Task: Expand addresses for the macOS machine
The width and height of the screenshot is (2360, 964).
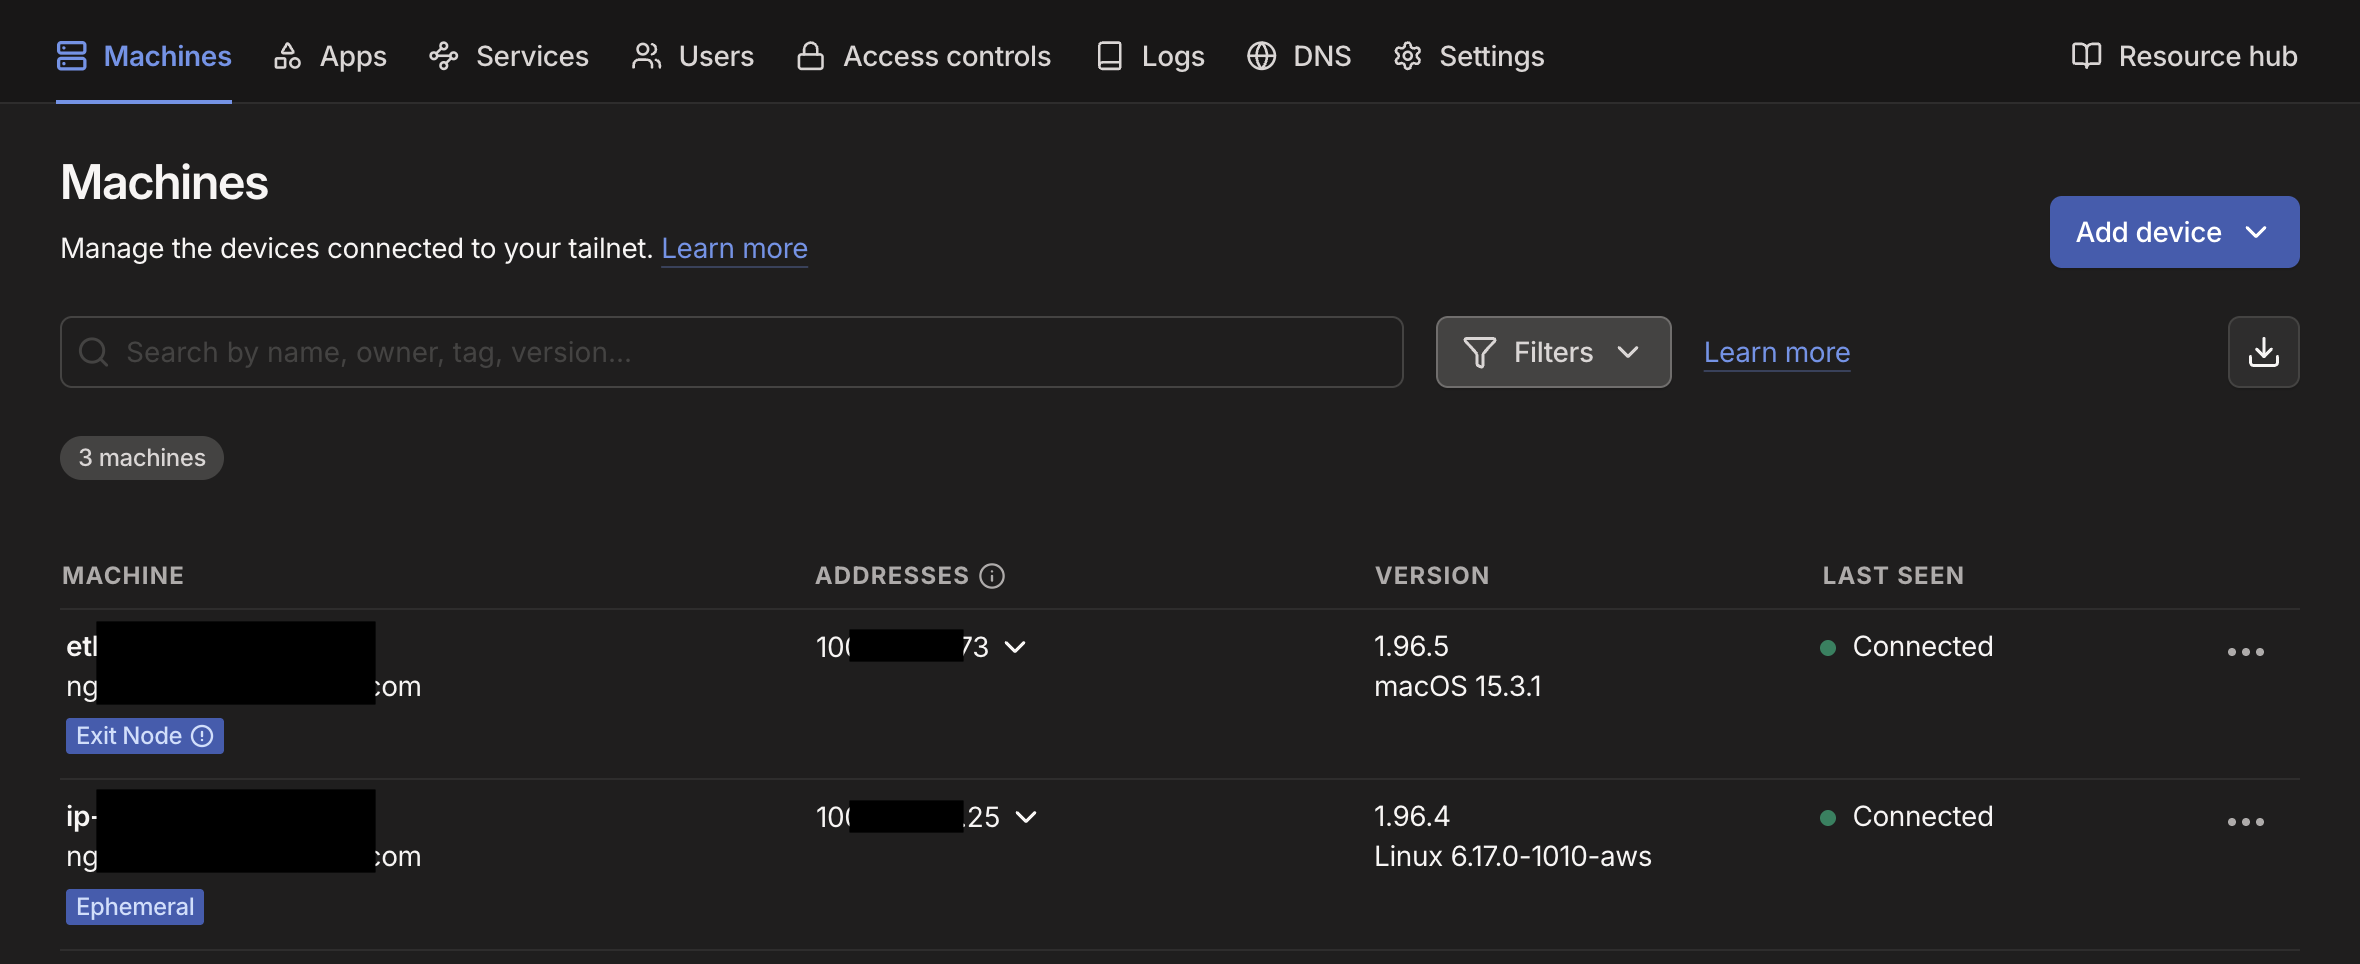Action: point(1015,647)
